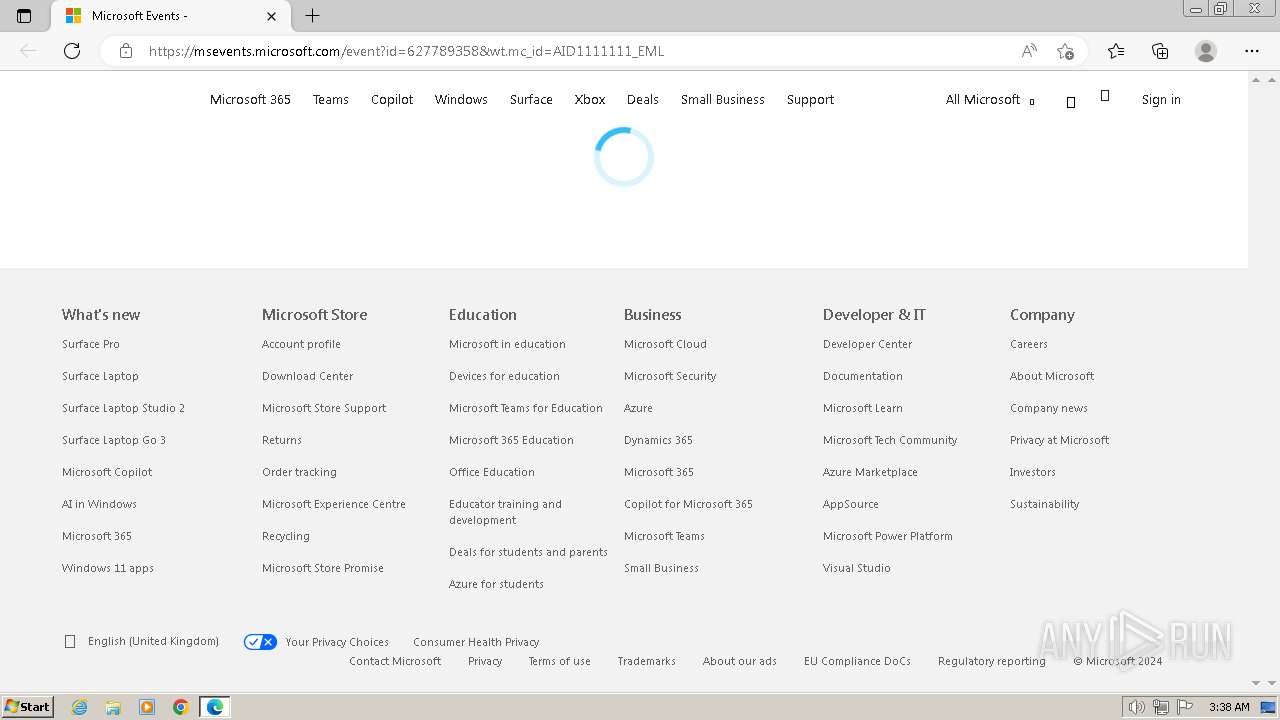The image size is (1280, 720).
Task: Open Internet Explorer from the taskbar
Action: point(79,707)
